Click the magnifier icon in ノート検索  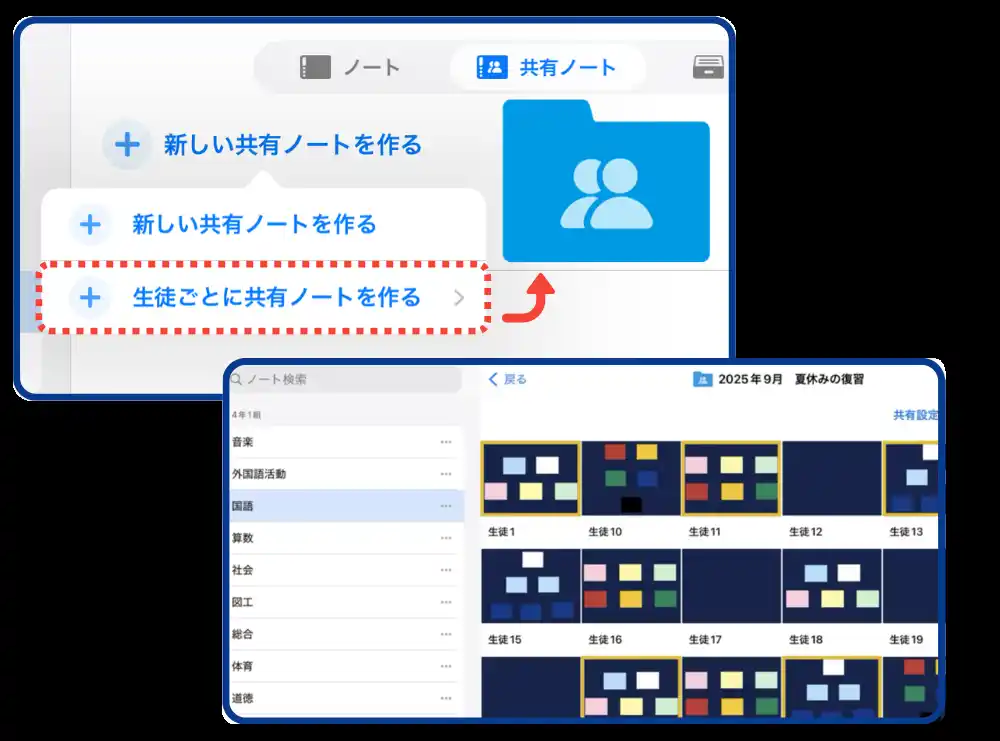[237, 380]
